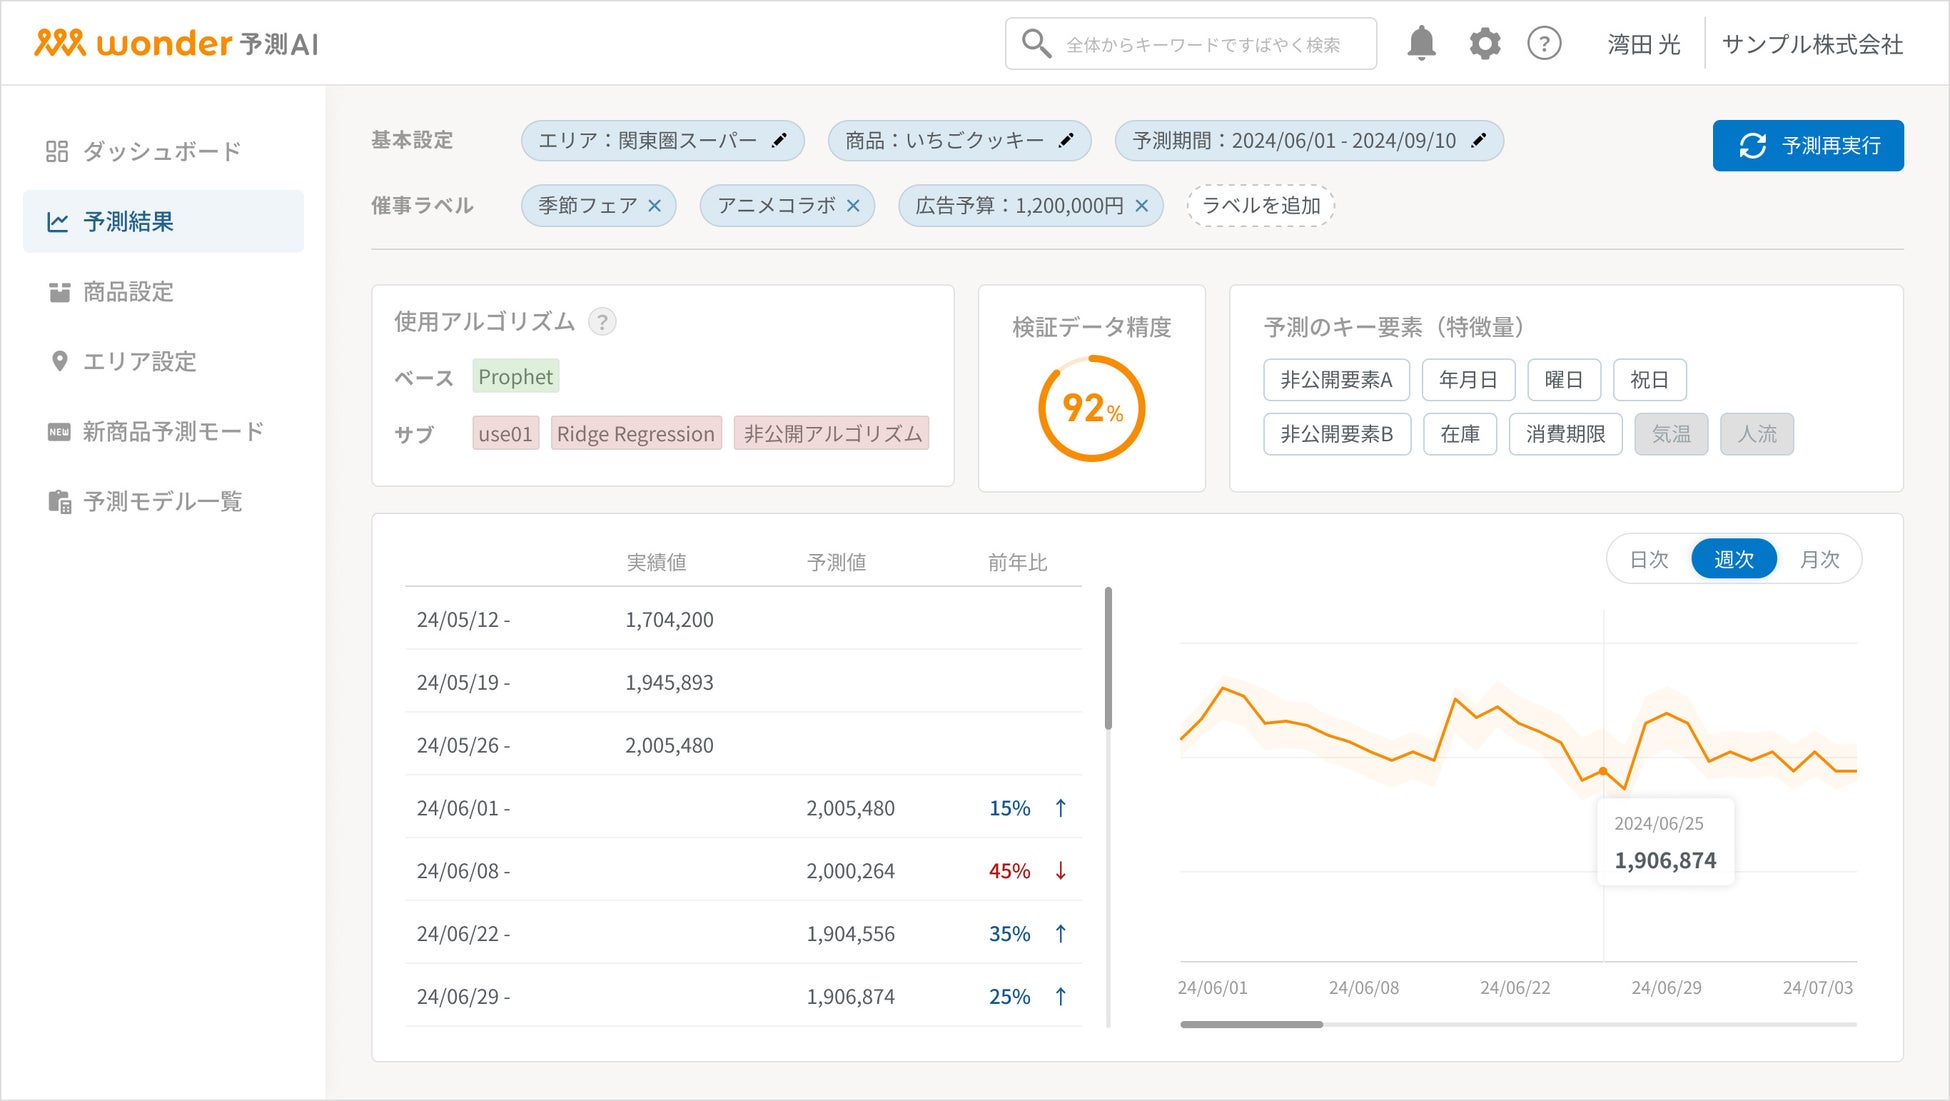Switch chart to 日次 view
1950x1101 pixels.
[x=1649, y=559]
